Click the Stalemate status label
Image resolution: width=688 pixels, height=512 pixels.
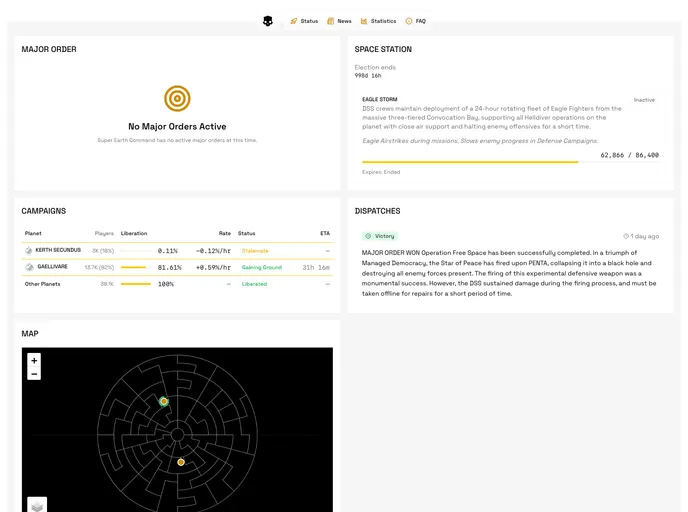[255, 251]
